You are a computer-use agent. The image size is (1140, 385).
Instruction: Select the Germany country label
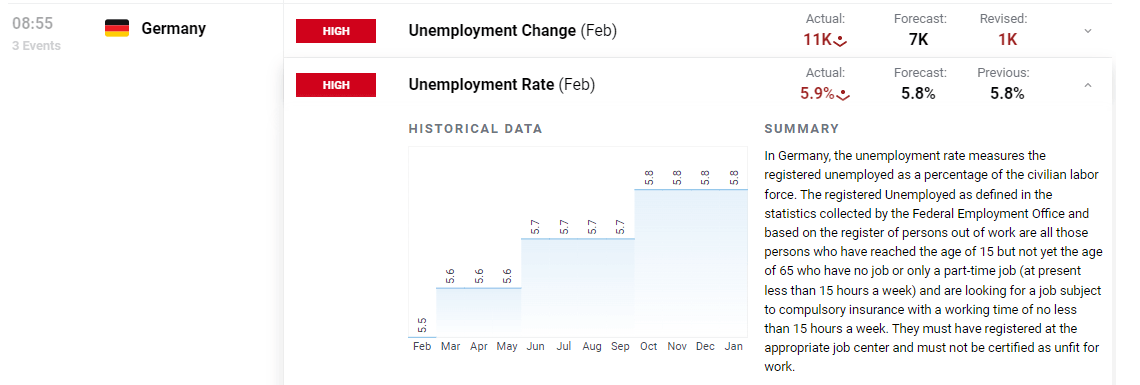coord(174,28)
